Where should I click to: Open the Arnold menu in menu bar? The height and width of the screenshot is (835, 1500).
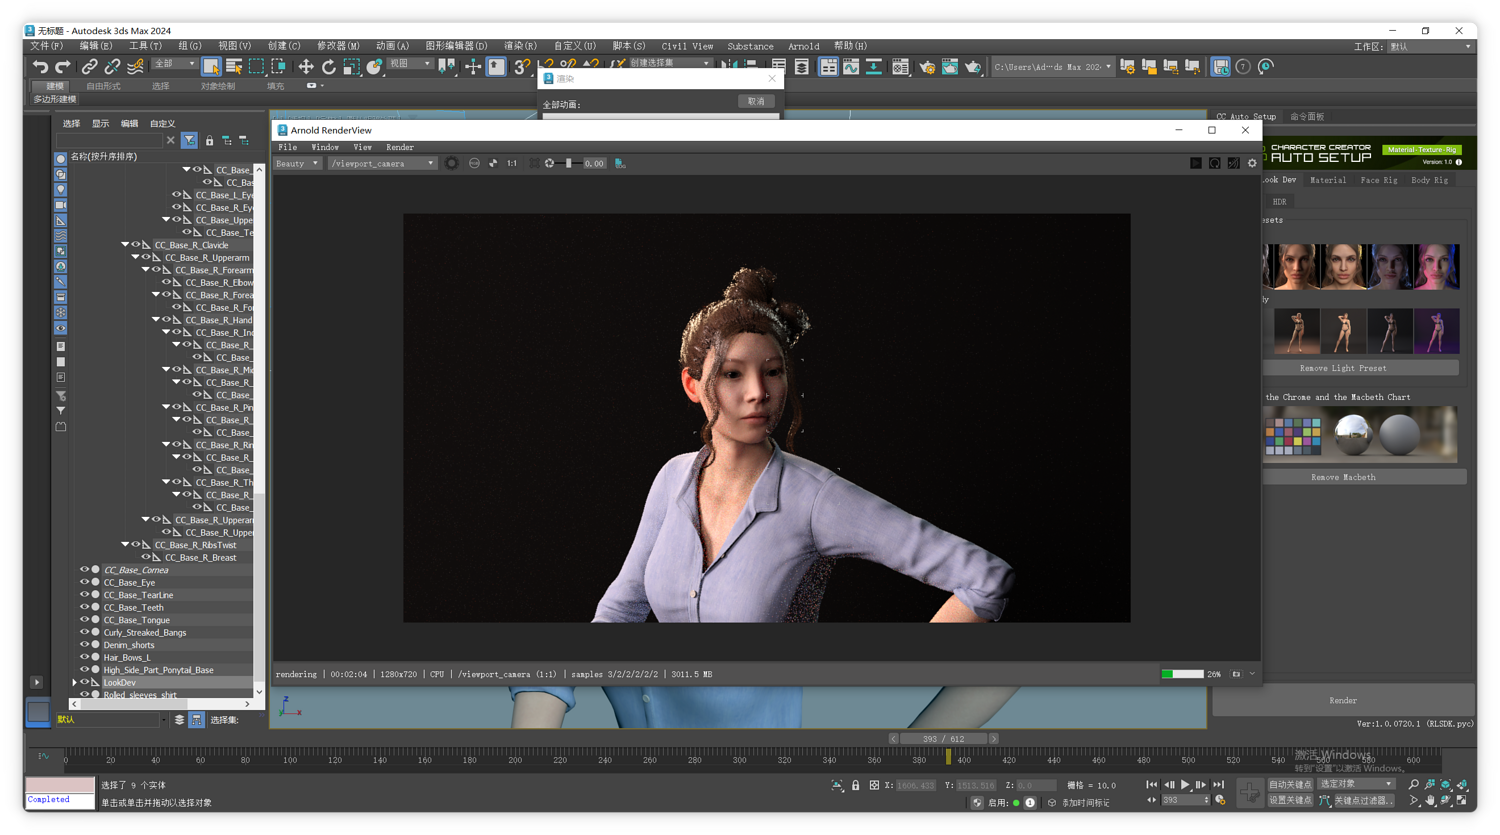pos(803,46)
